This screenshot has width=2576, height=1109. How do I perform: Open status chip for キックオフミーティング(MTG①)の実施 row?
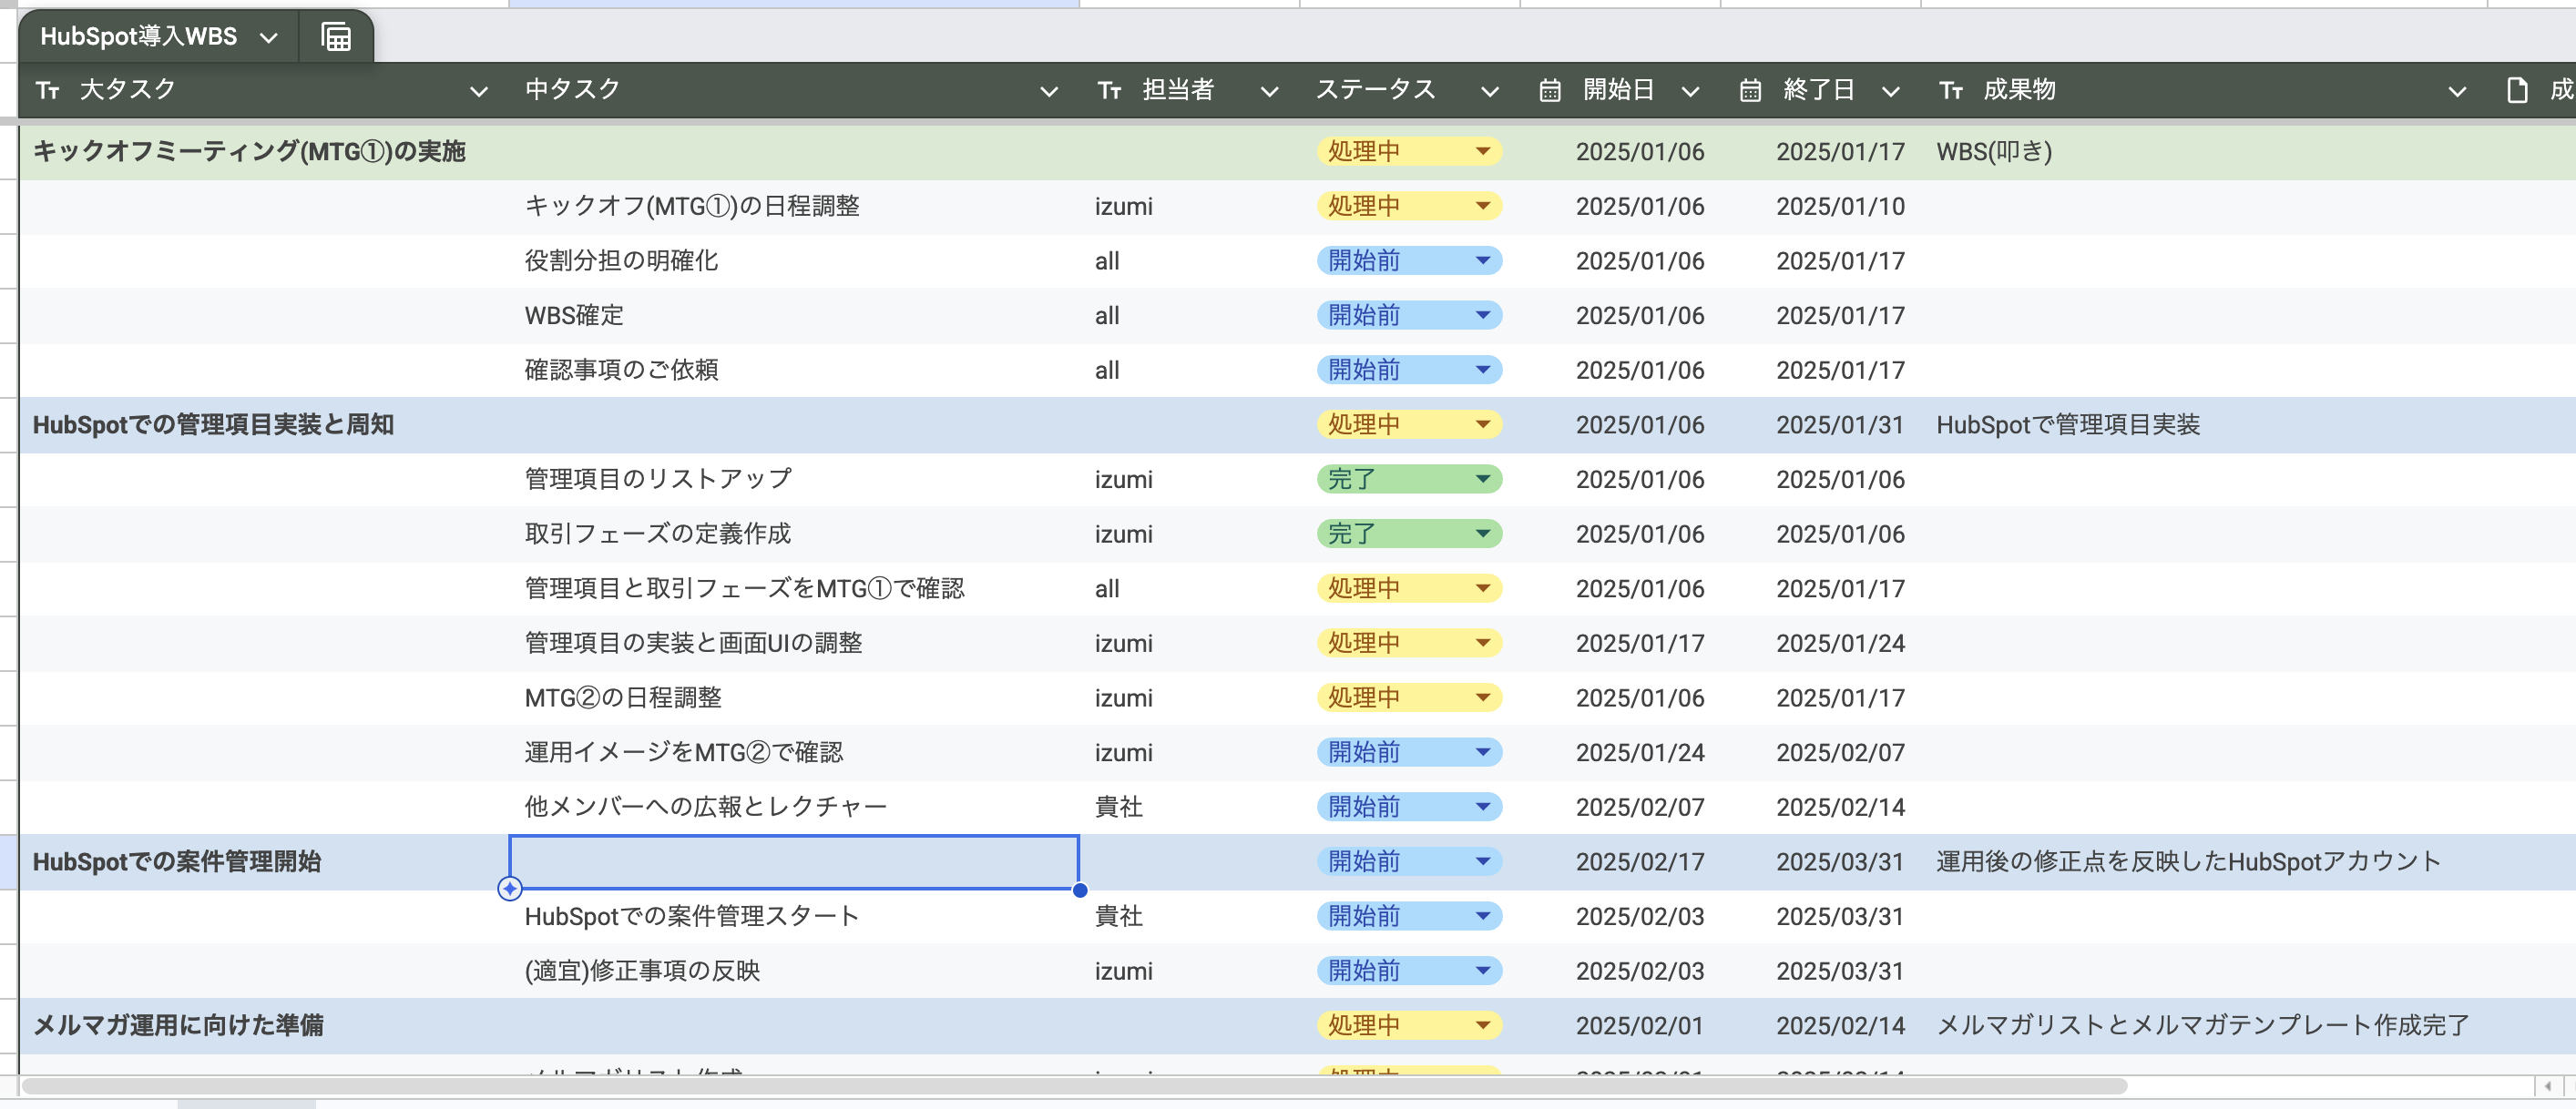click(1409, 152)
